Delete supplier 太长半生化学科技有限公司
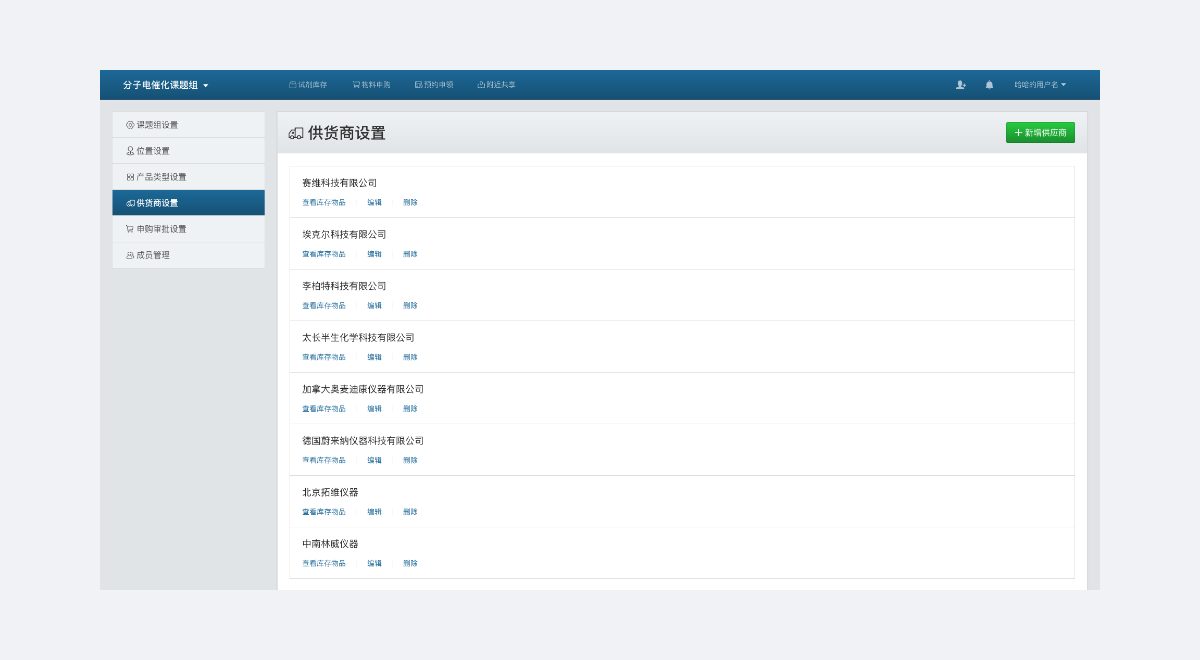 pos(410,357)
